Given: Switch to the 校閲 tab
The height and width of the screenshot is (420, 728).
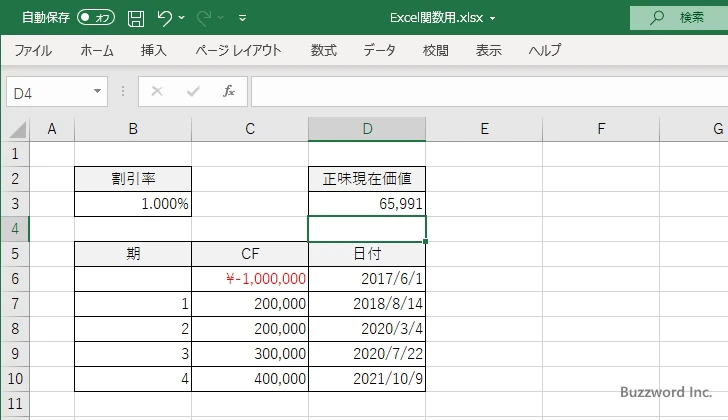Looking at the screenshot, I should [436, 50].
